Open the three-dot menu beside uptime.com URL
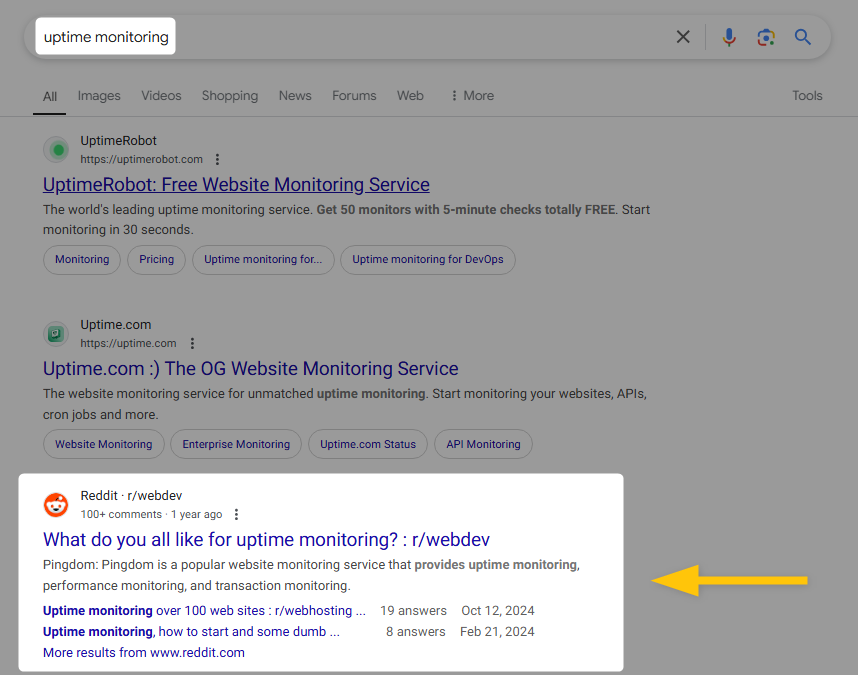This screenshot has height=675, width=858. tap(192, 344)
